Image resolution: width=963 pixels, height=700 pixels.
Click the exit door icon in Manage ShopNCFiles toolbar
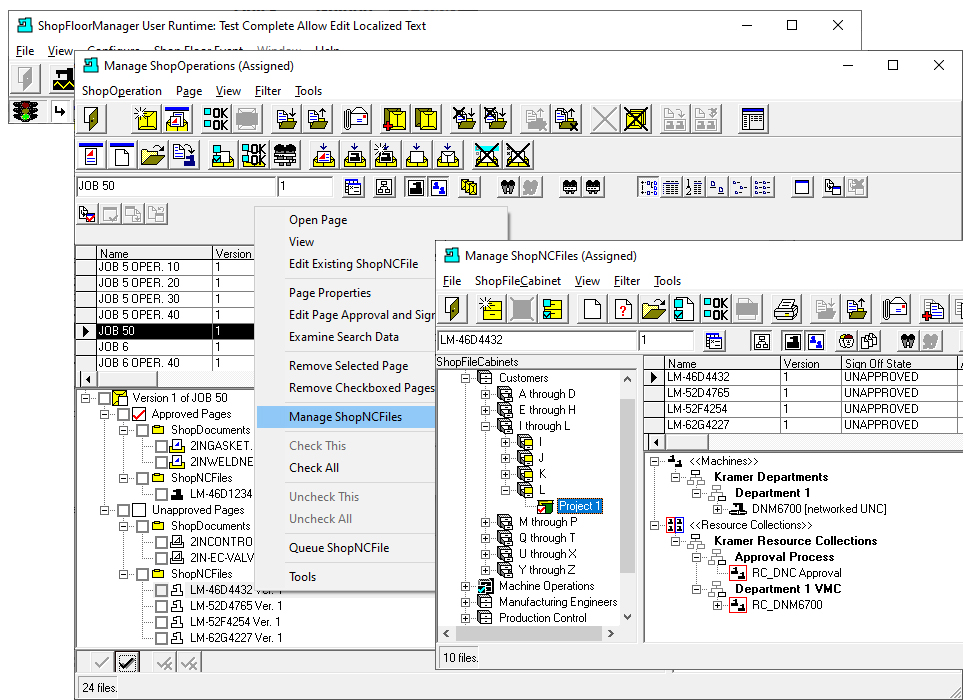click(453, 309)
